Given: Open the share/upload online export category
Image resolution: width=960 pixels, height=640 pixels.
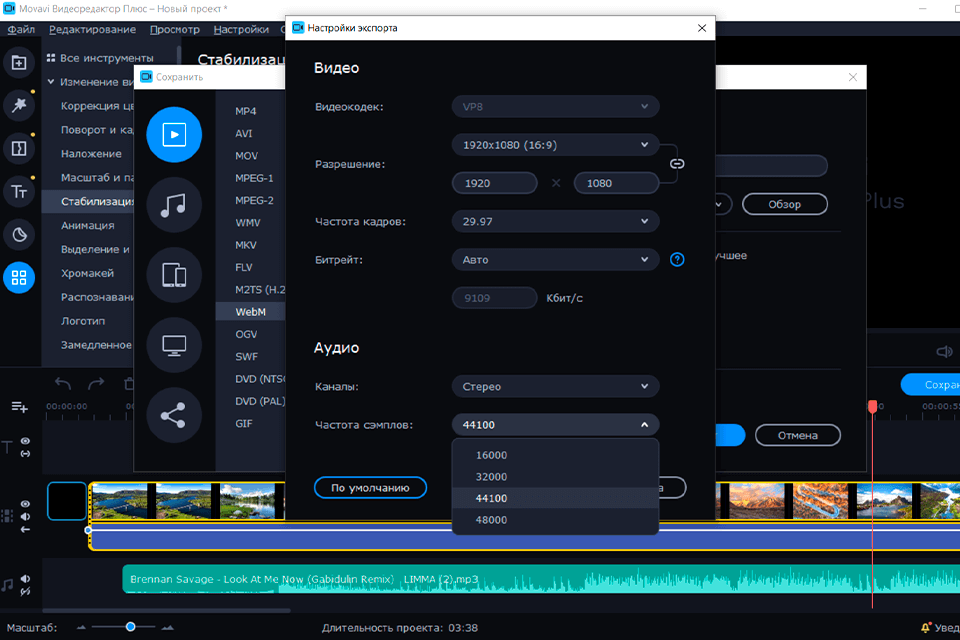Looking at the screenshot, I should [174, 415].
